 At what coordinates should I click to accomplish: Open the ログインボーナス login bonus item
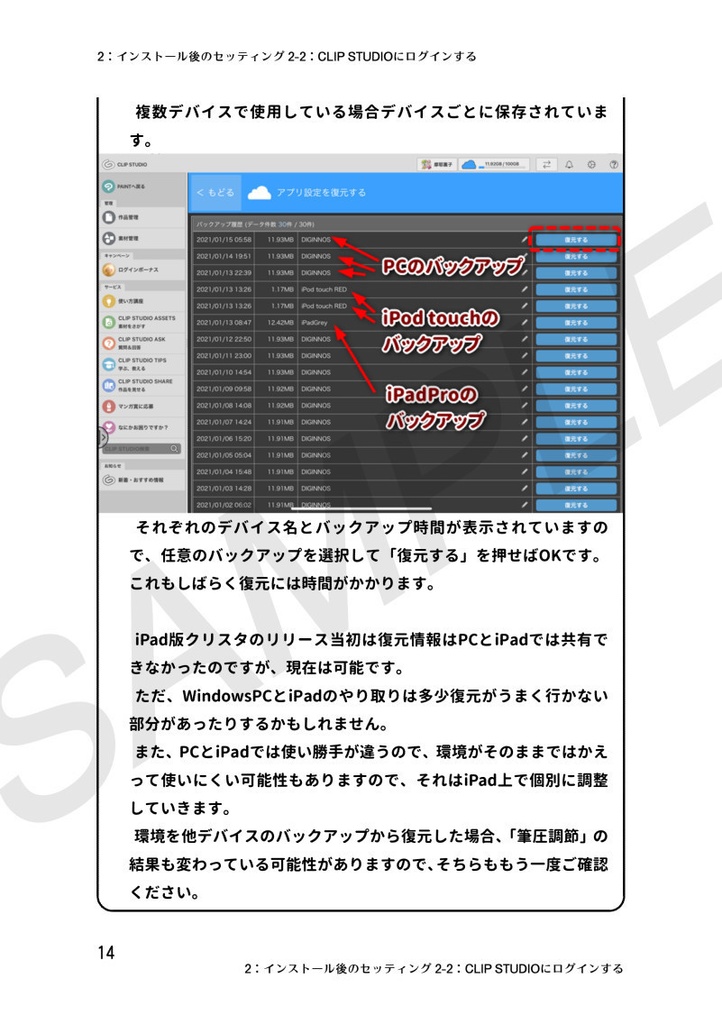click(x=142, y=269)
